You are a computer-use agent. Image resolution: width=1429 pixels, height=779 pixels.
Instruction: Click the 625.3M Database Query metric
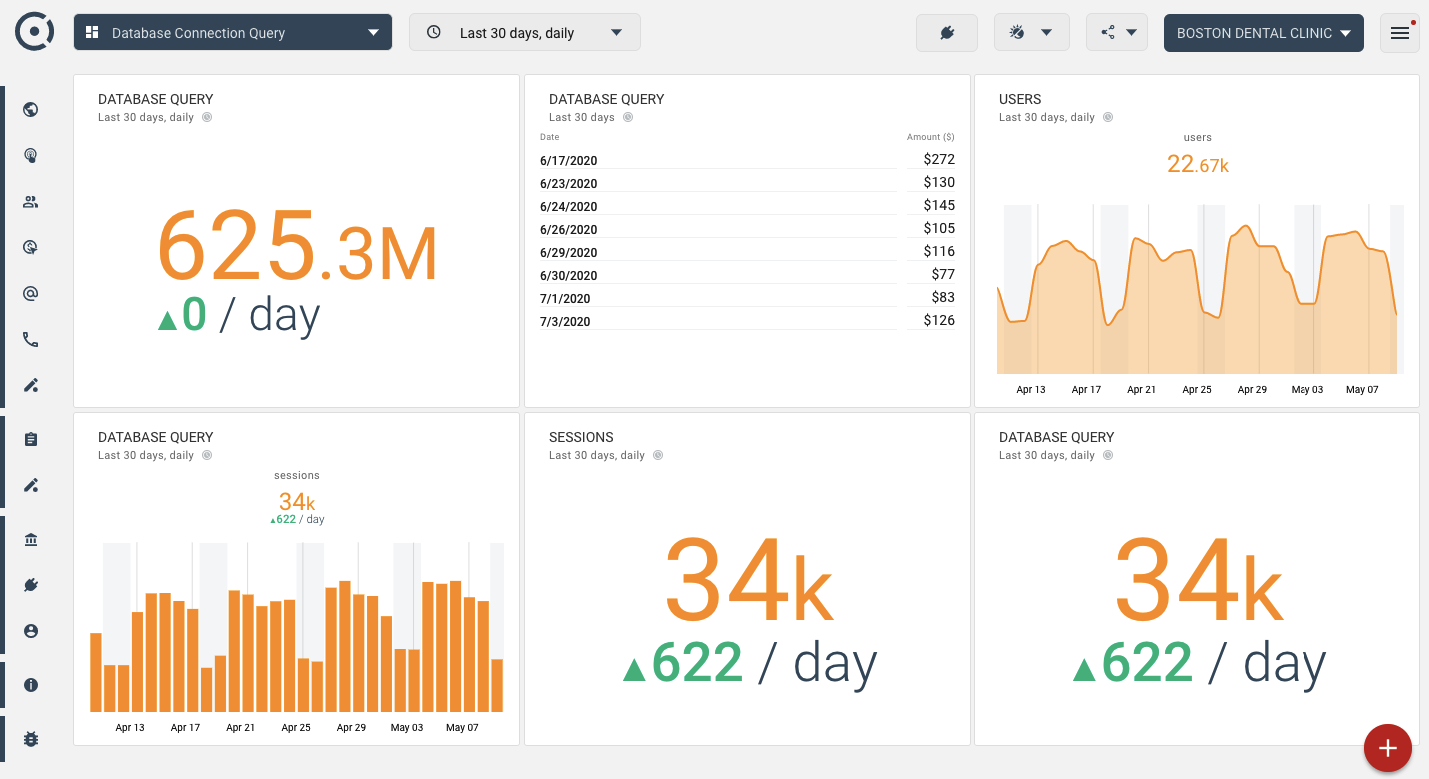297,246
